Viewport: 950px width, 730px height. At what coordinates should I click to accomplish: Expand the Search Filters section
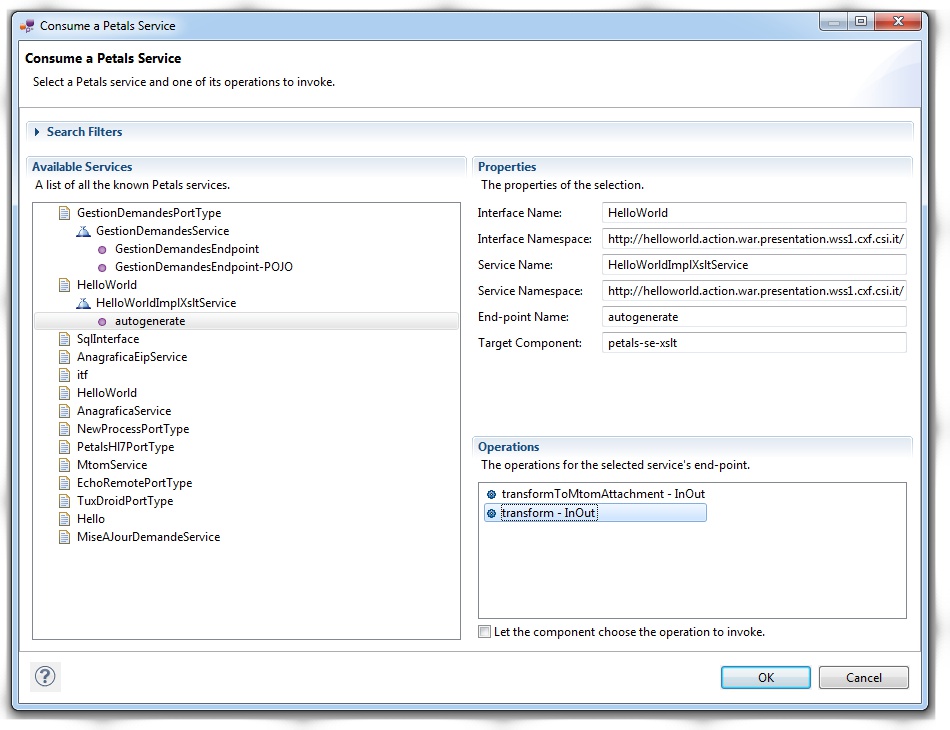tap(38, 132)
